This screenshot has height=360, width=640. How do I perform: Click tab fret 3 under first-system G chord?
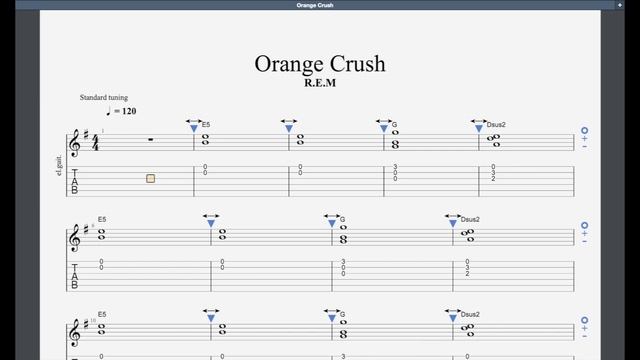395,167
